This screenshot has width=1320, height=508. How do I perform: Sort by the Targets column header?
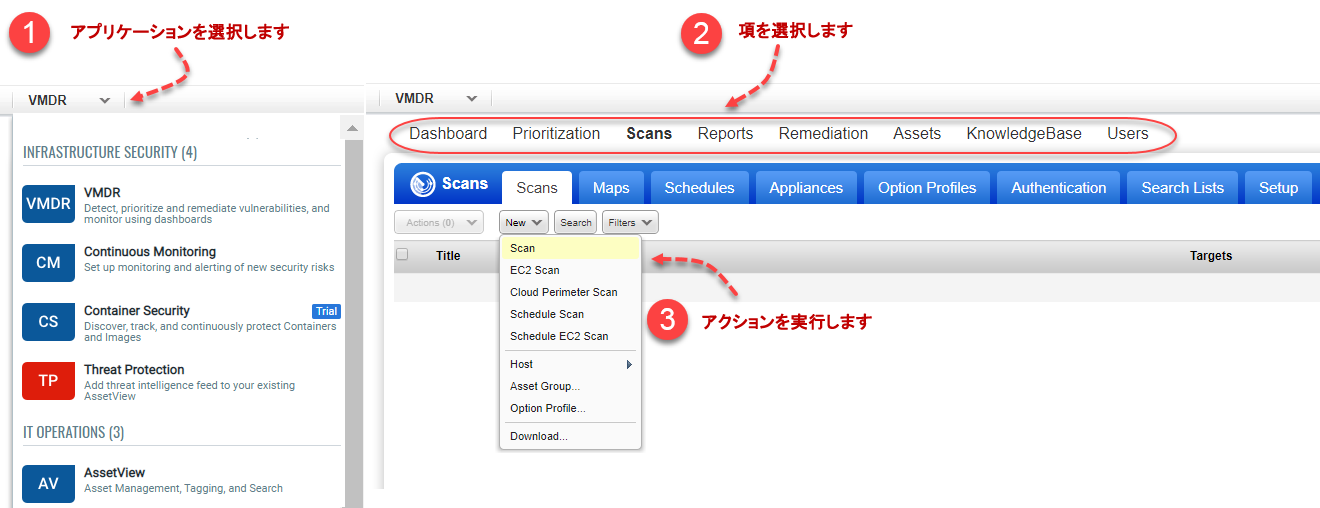tap(1210, 256)
